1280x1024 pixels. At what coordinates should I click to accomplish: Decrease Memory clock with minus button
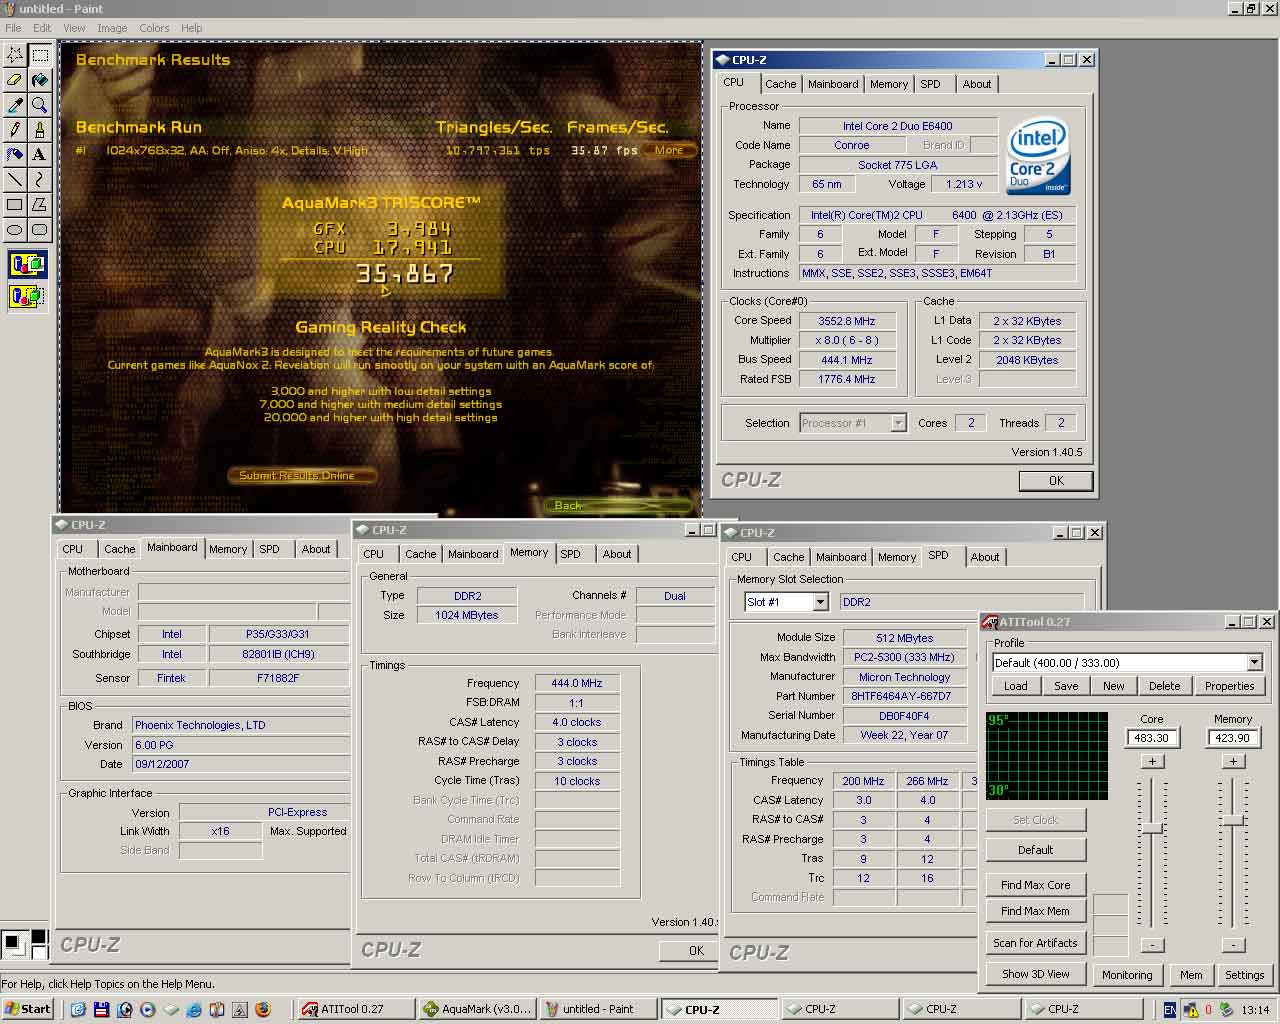tap(1233, 945)
